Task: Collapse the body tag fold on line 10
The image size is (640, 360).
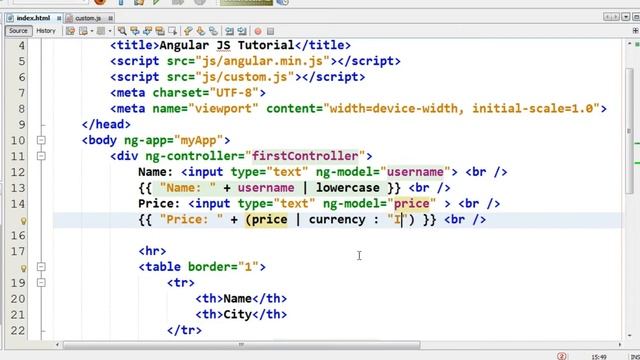Action: 41,140
